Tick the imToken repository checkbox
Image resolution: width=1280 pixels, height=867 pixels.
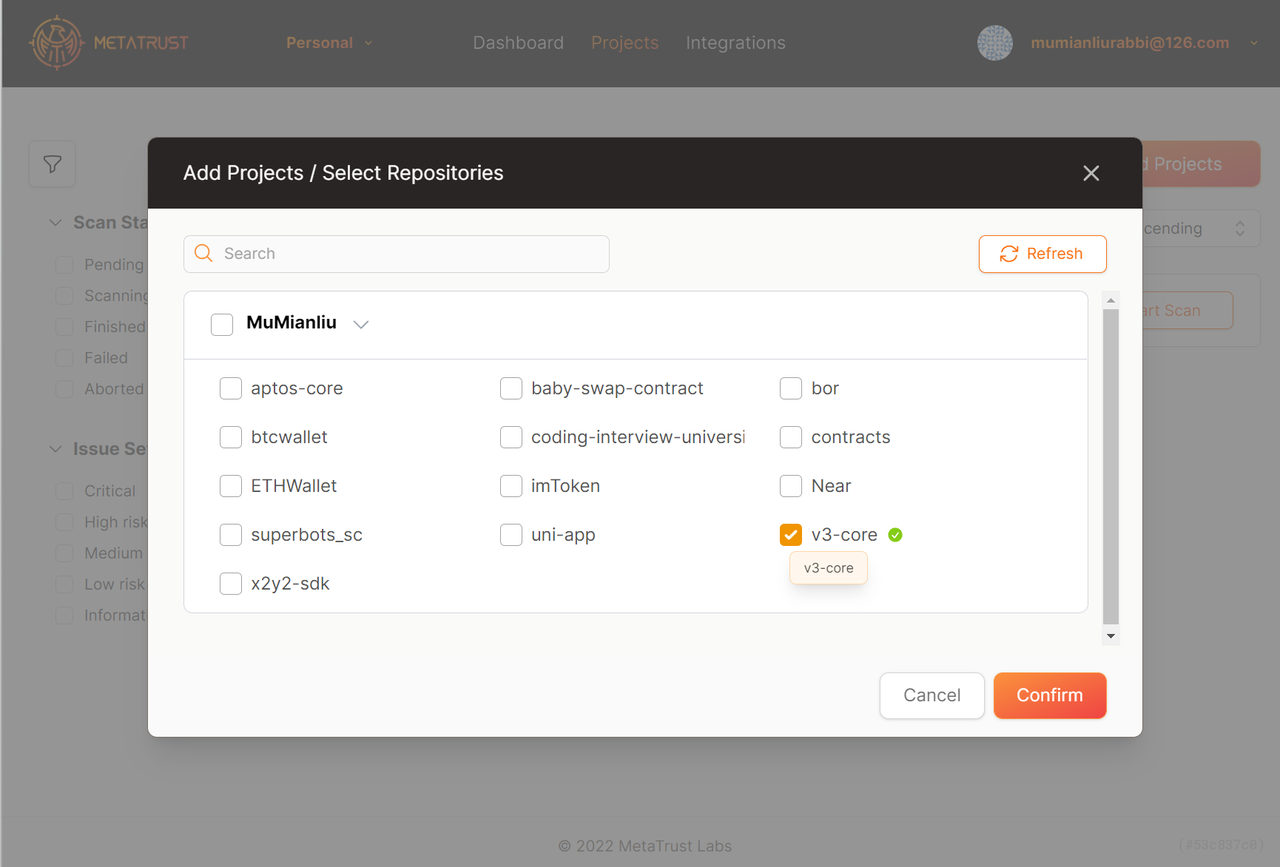pos(511,486)
